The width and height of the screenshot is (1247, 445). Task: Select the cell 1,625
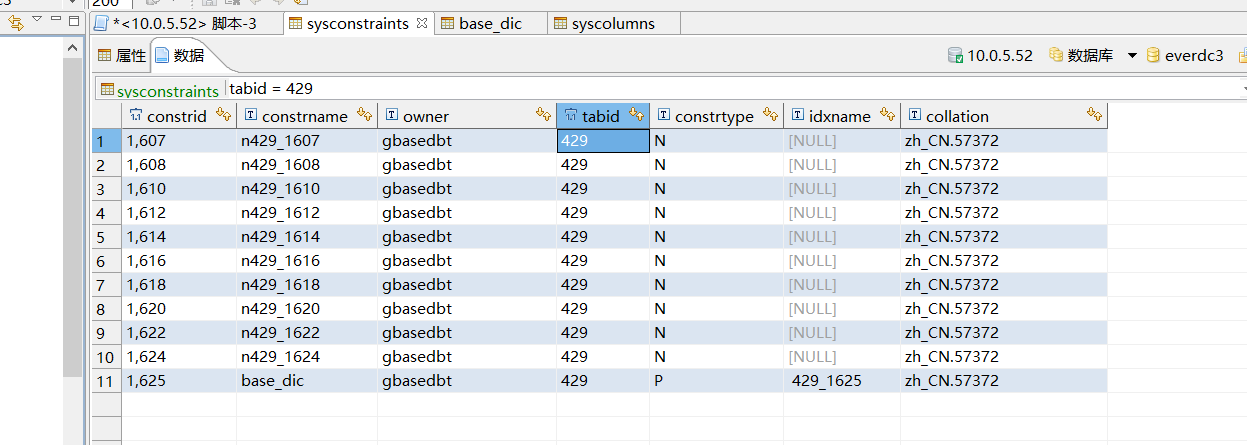click(179, 381)
